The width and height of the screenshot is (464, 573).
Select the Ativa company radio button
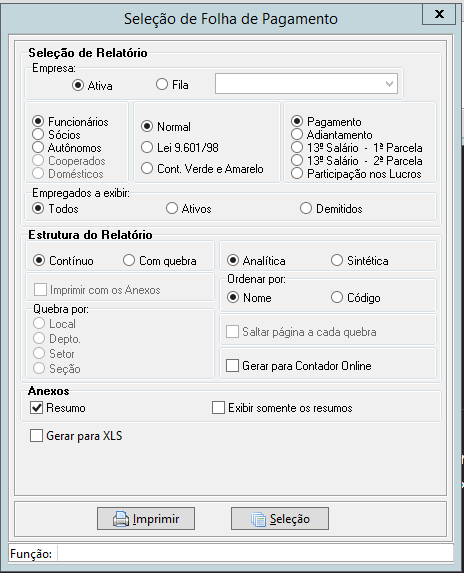(x=78, y=85)
